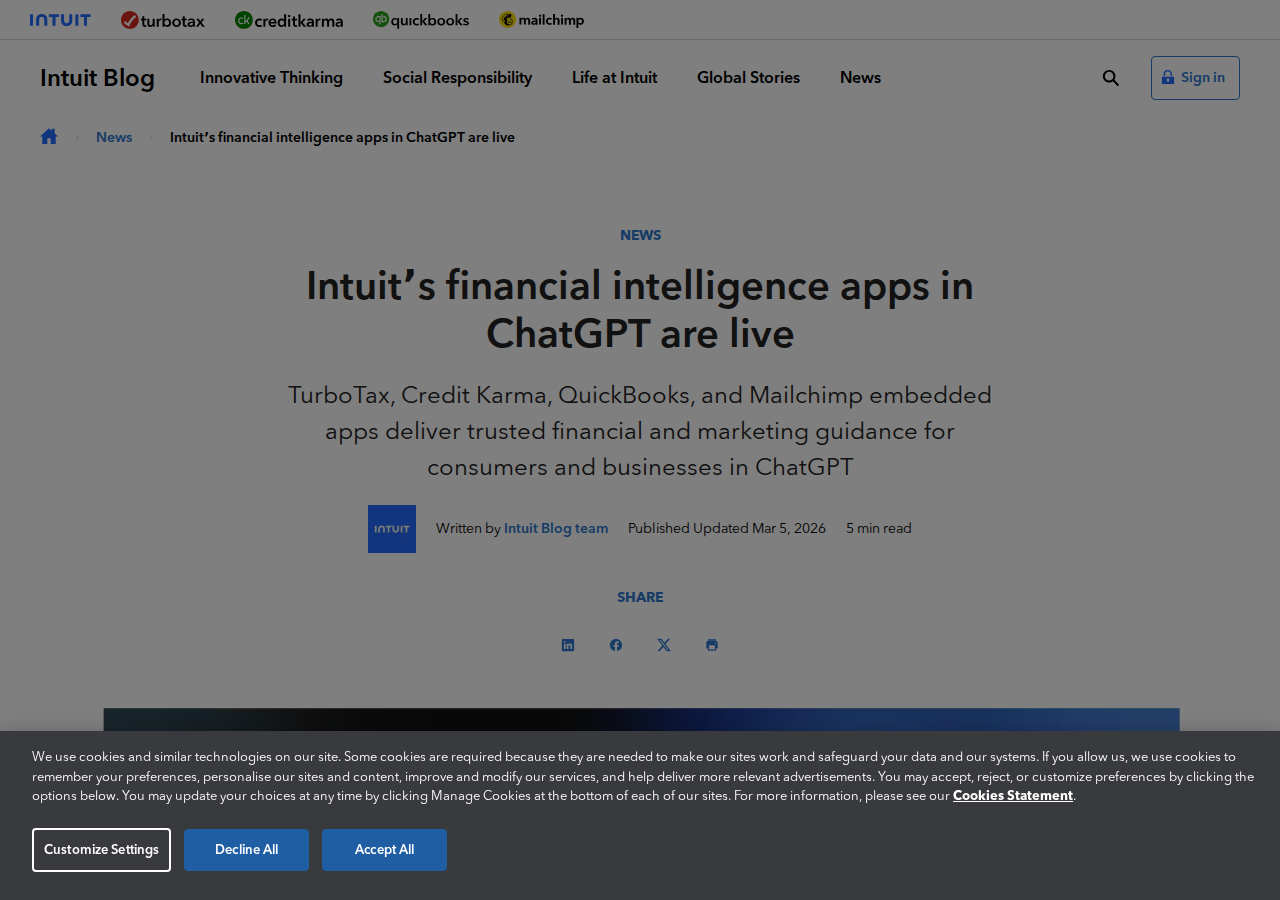Open the Intuit Blog site title

coord(97,78)
